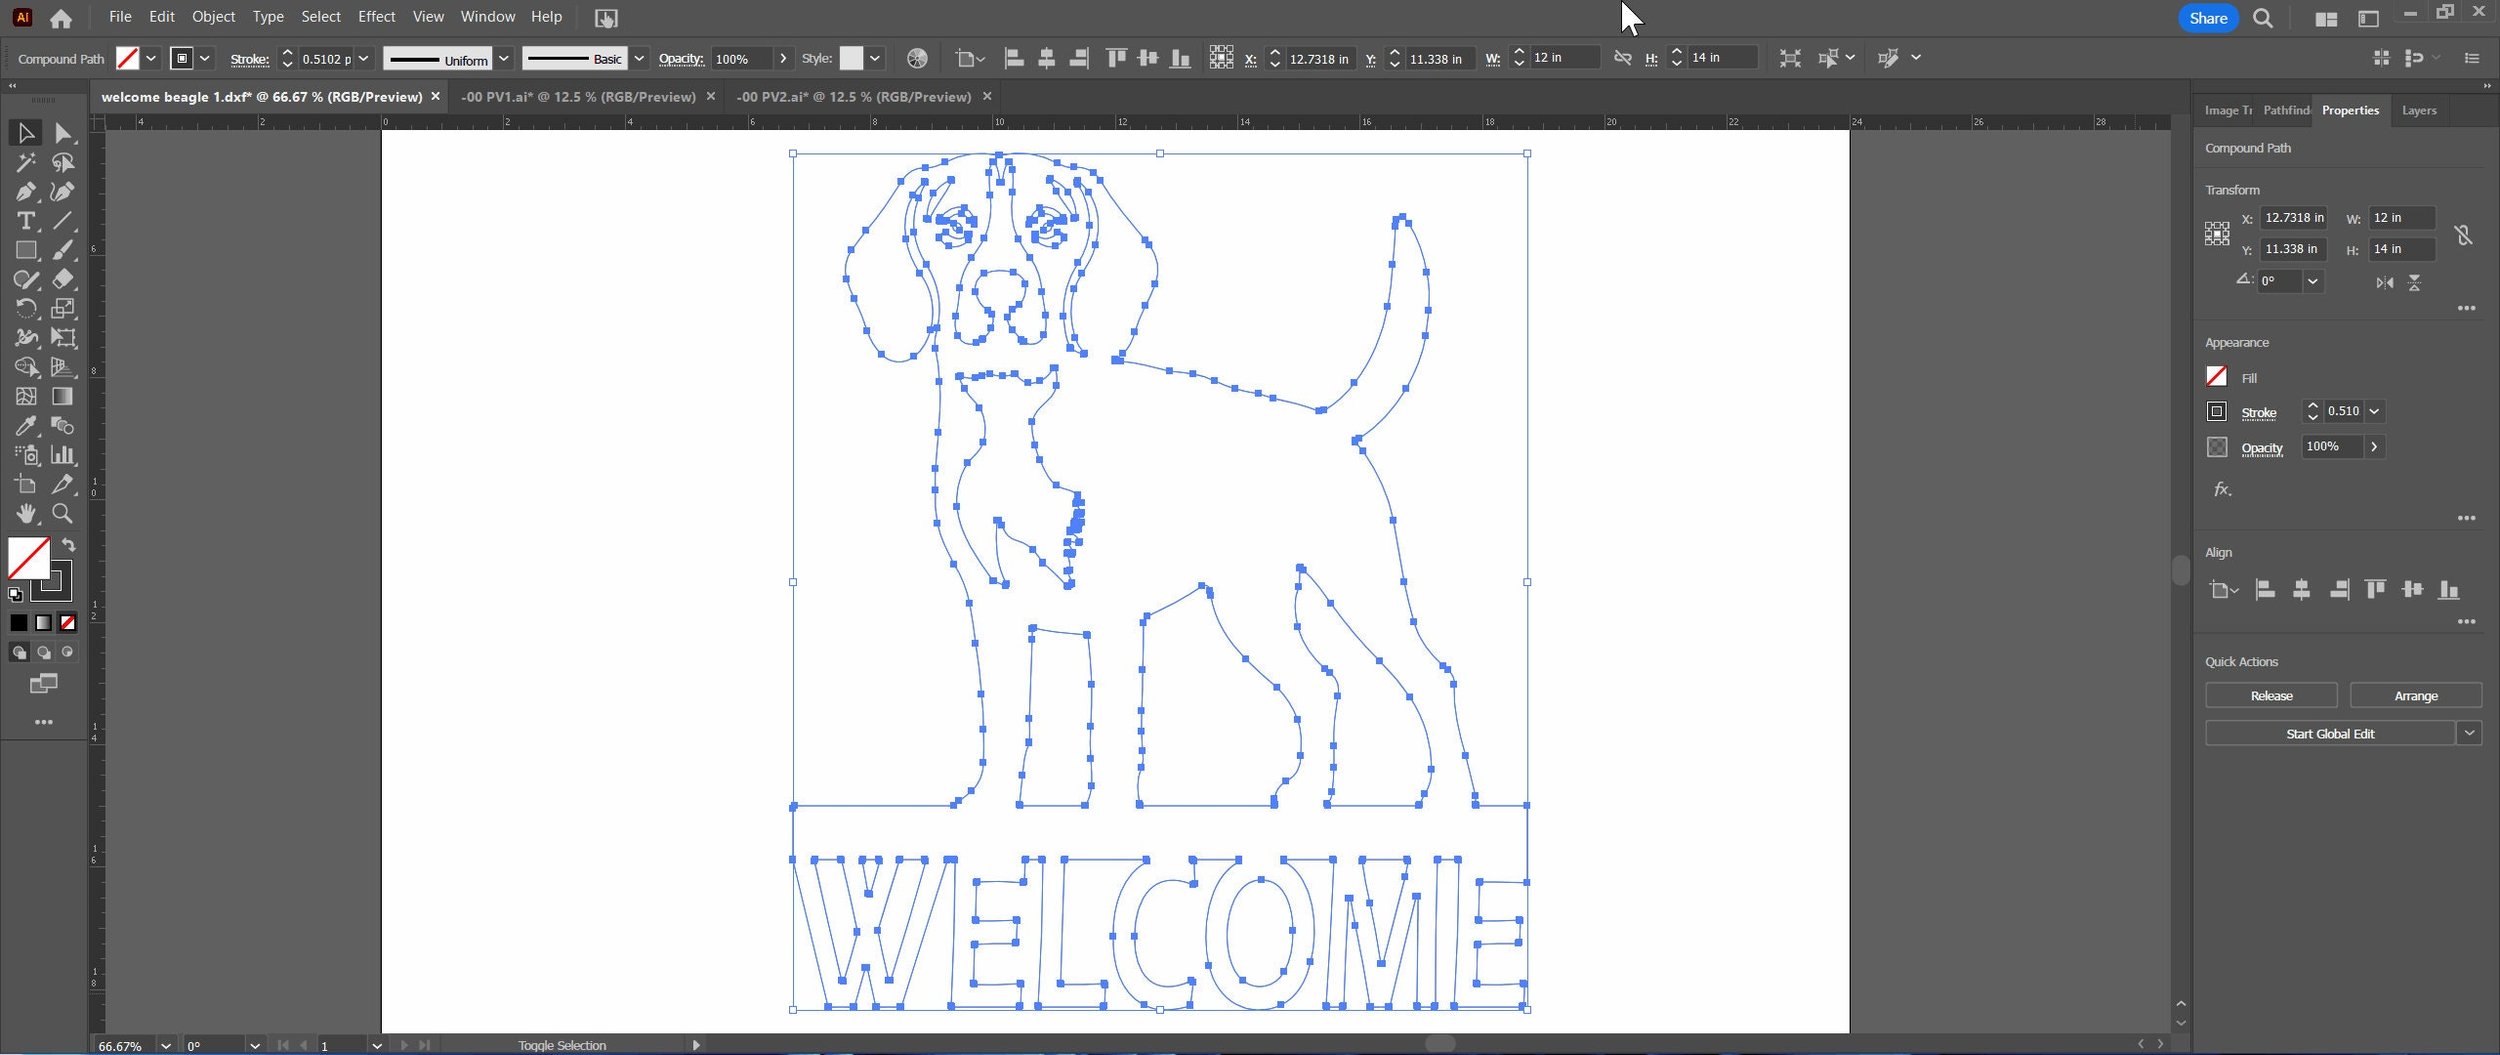Screen dimensions: 2500x1055
Task: Select the Paintbrush tool
Action: point(63,250)
